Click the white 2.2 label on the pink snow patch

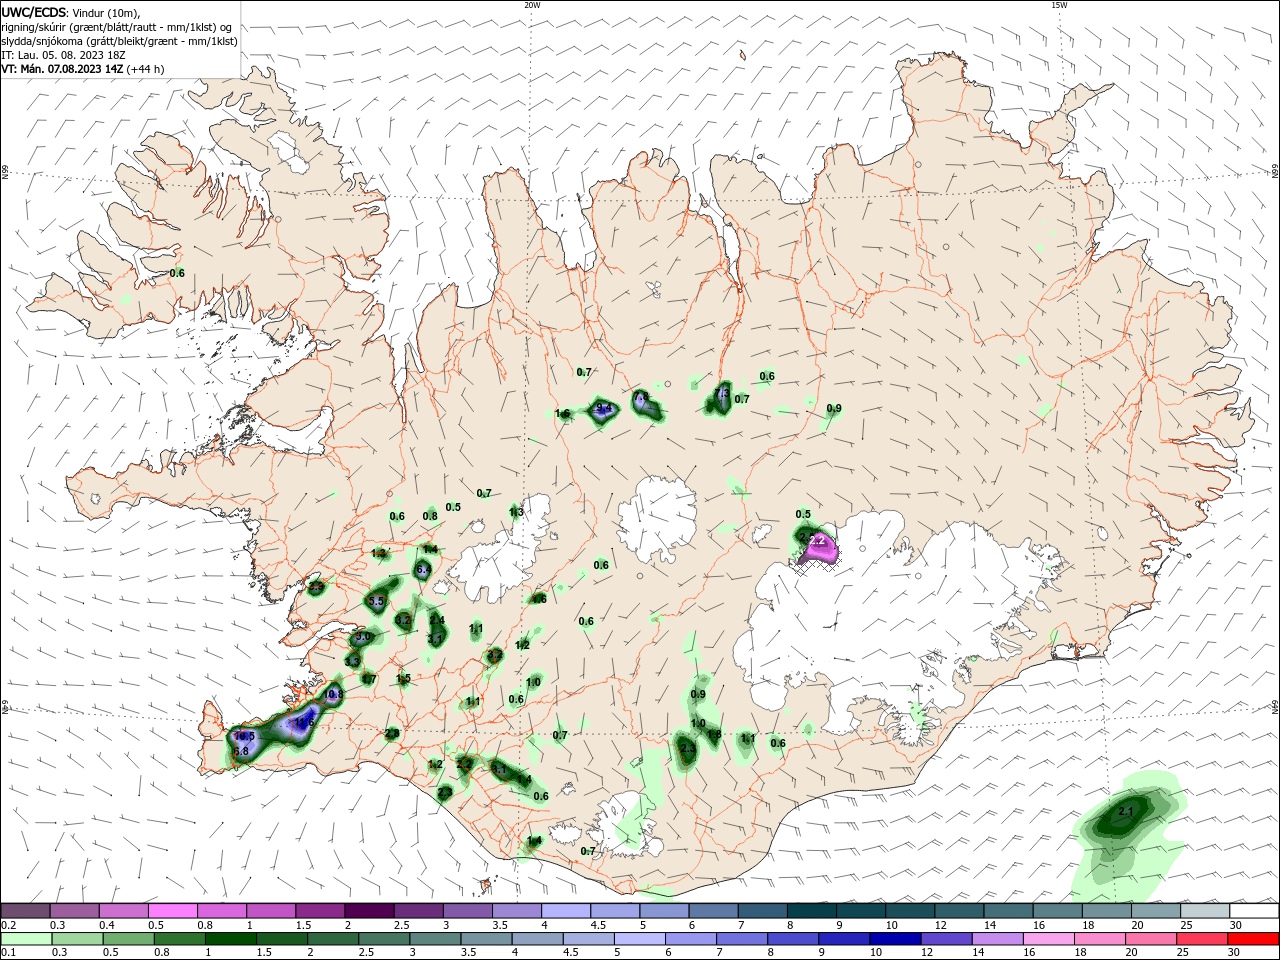tap(819, 541)
